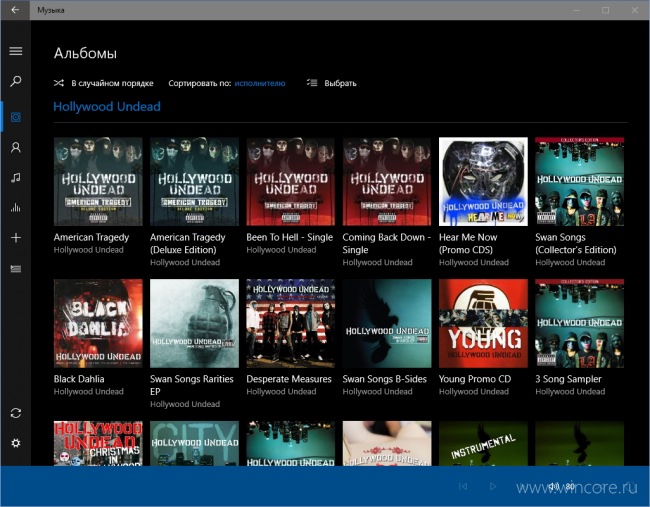This screenshot has height=507, width=650.
Task: Open the playlists list icon
Action: 16,269
